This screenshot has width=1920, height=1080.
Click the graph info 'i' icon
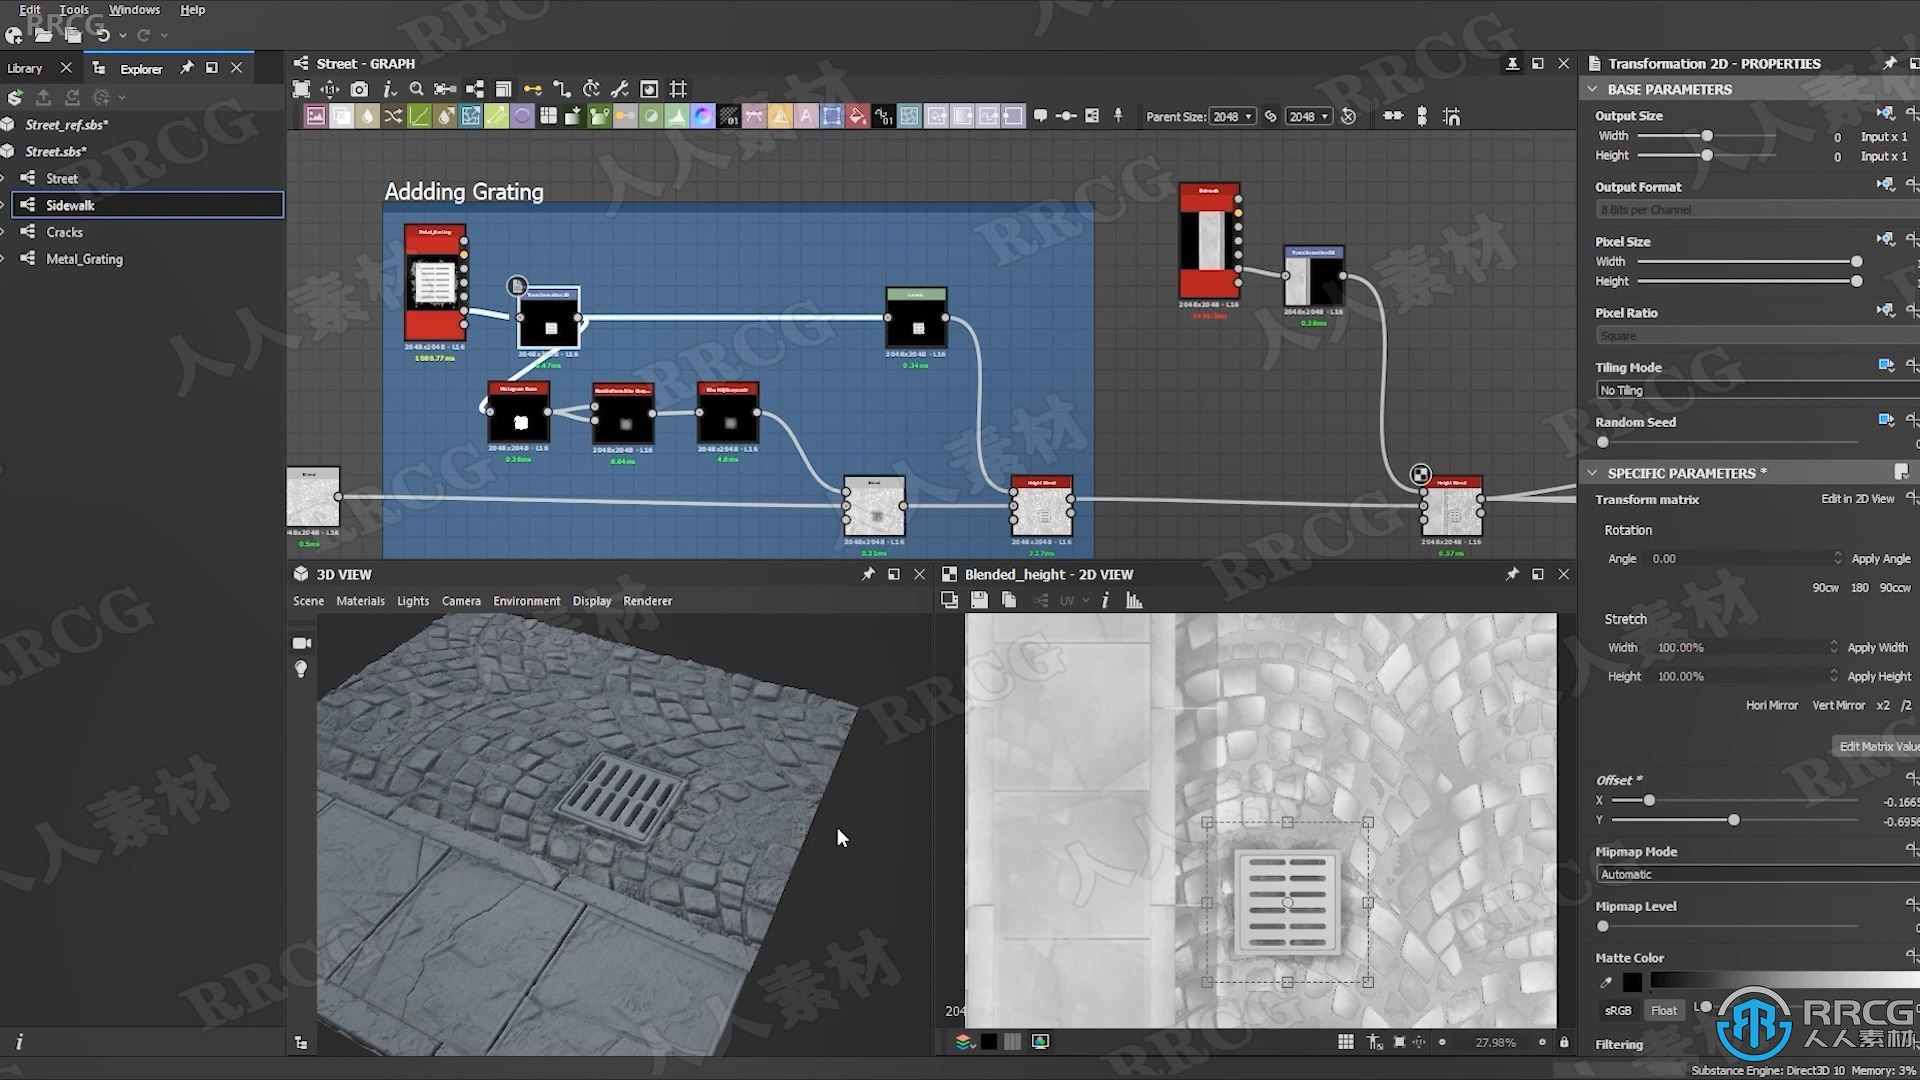pyautogui.click(x=389, y=89)
